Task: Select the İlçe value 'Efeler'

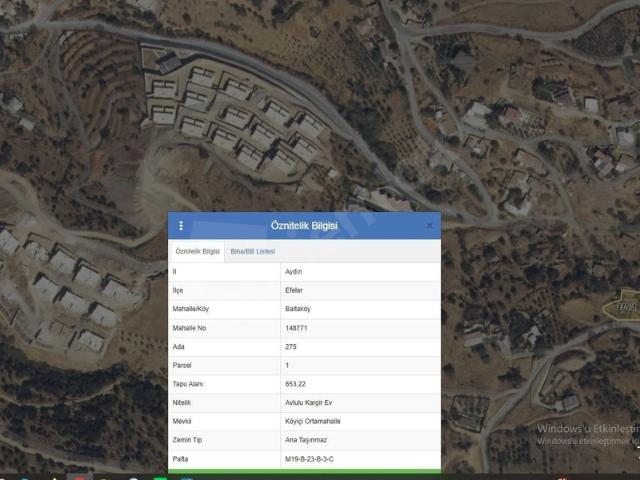Action: 294,290
